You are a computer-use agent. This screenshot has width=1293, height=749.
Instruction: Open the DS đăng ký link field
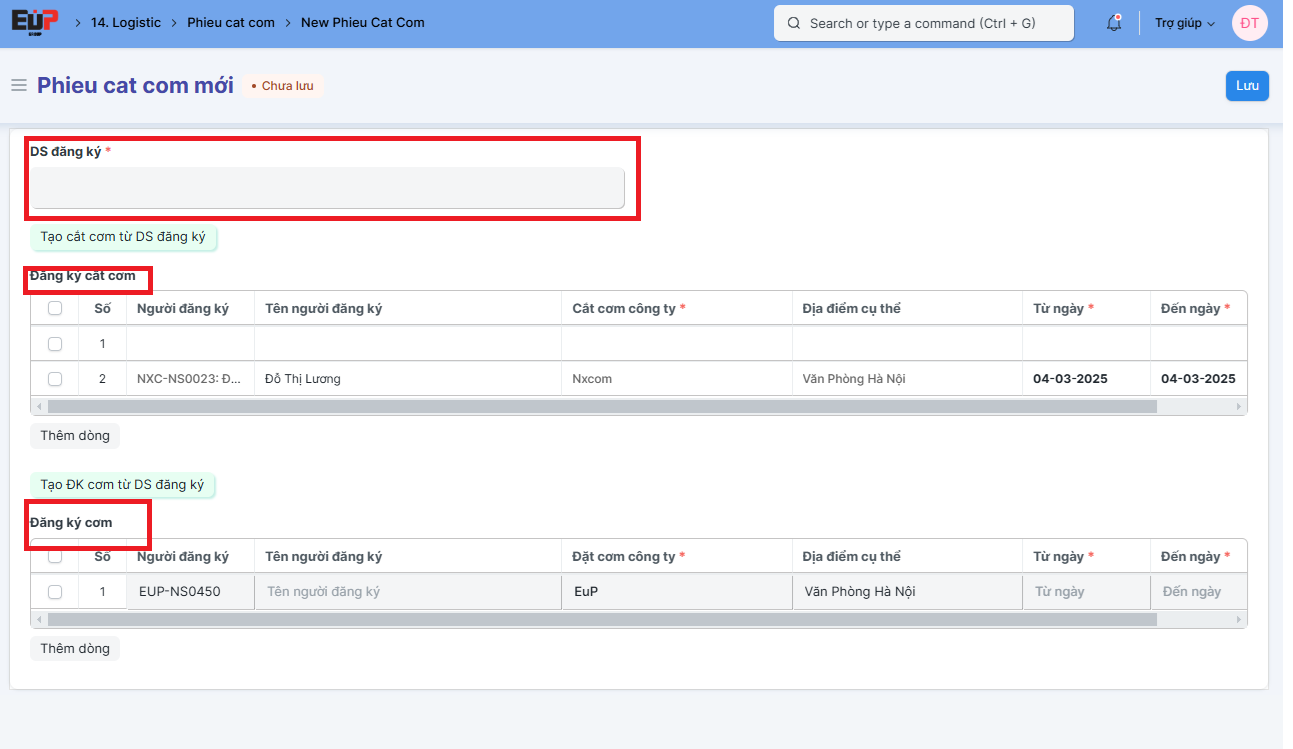[x=328, y=188]
